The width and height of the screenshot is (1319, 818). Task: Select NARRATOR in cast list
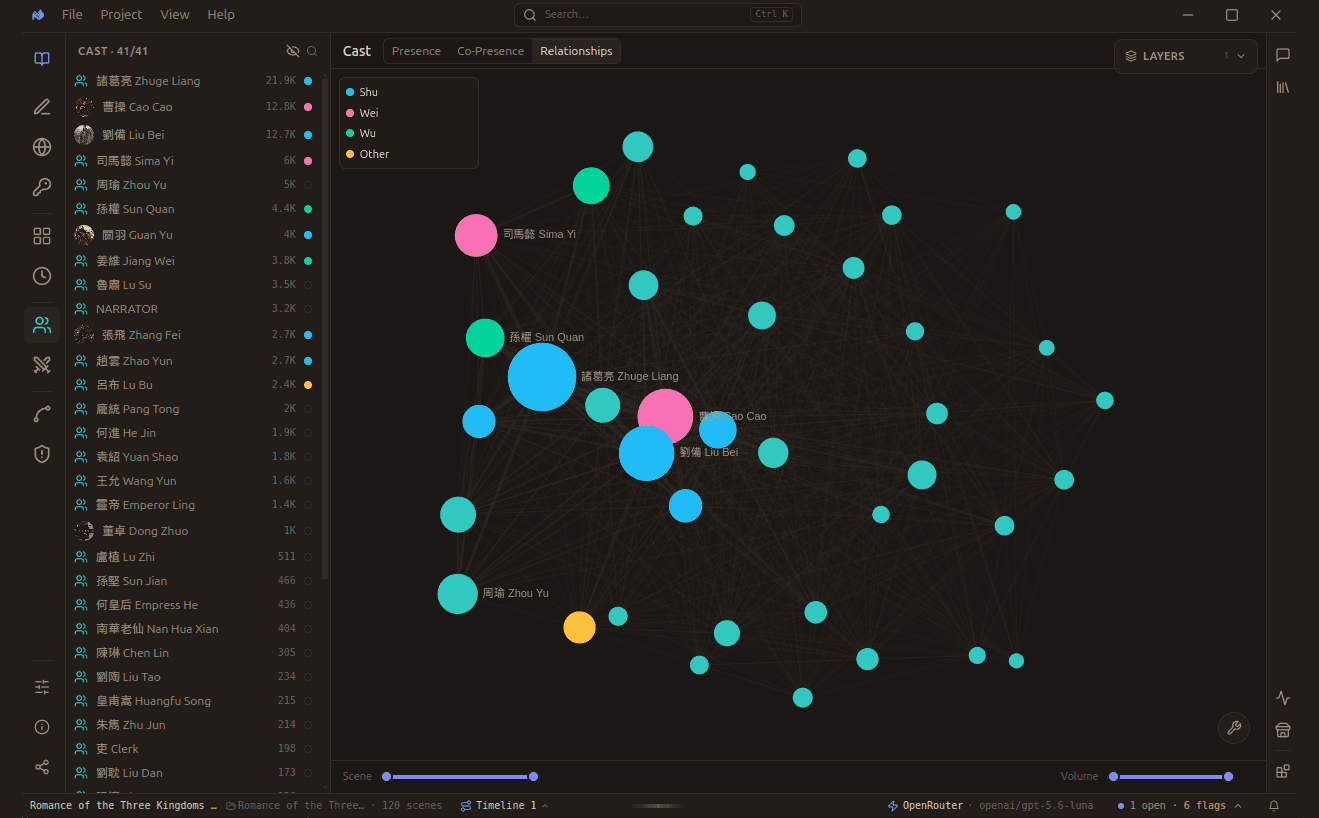click(196, 309)
